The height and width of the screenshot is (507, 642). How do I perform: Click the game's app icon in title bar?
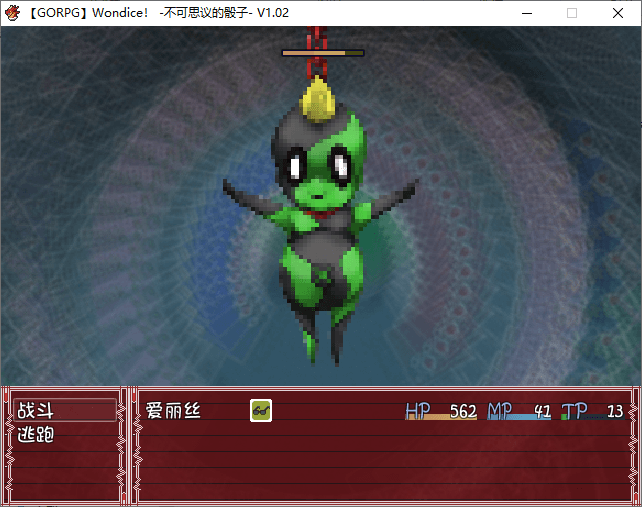pyautogui.click(x=13, y=13)
